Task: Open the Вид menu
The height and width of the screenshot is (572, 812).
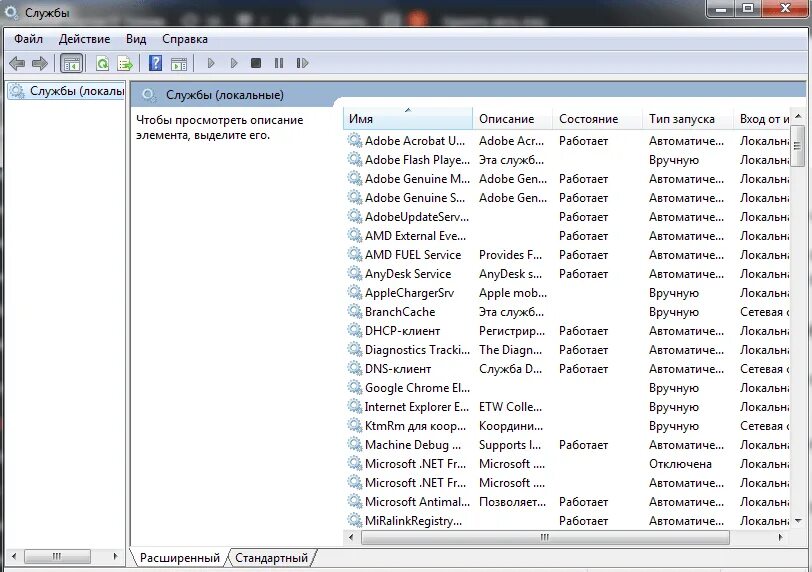Action: [136, 39]
